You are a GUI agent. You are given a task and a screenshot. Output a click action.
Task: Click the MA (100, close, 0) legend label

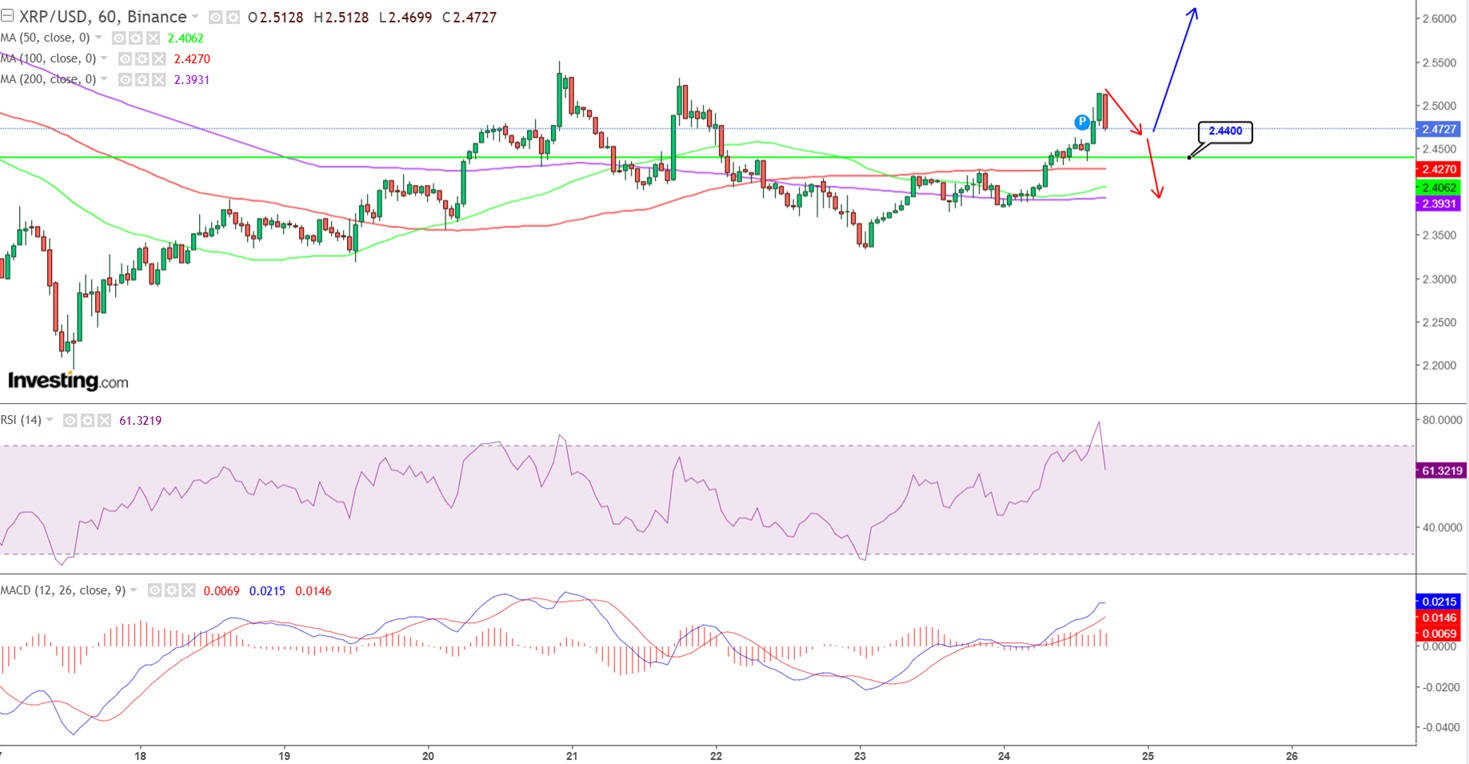(49, 59)
